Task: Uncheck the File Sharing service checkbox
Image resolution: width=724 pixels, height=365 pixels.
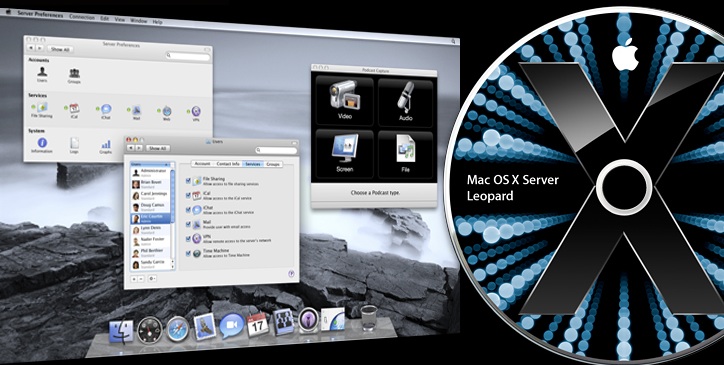Action: [x=188, y=181]
